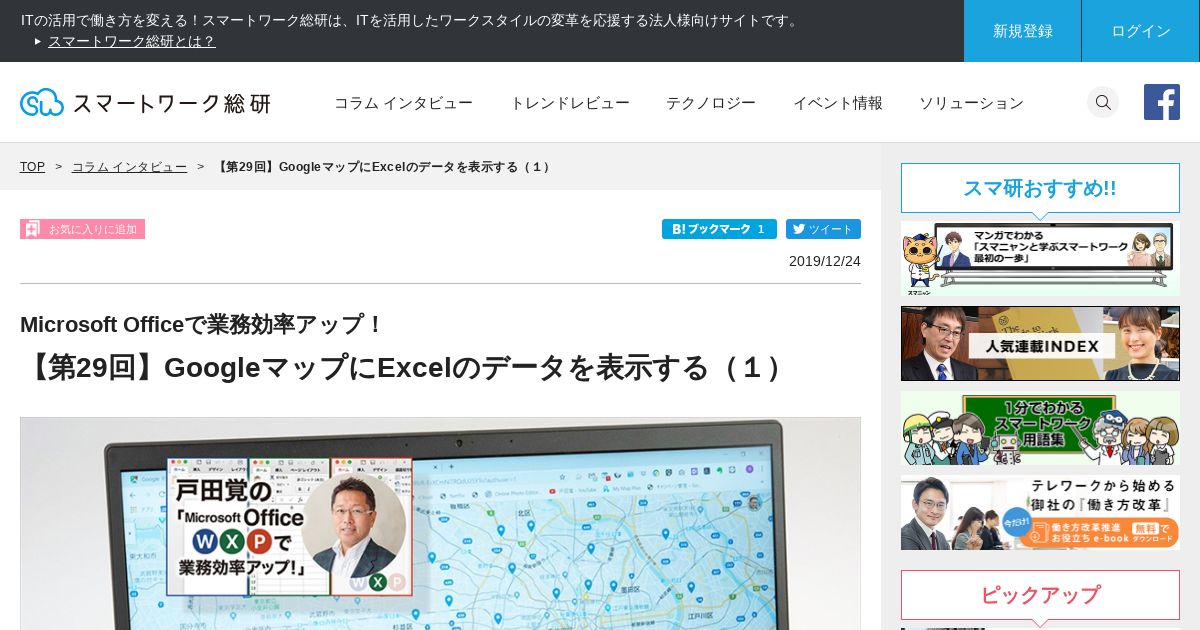Screen dimensions: 1200x630
Task: Click the article date 2019/12/24
Action: [x=825, y=261]
